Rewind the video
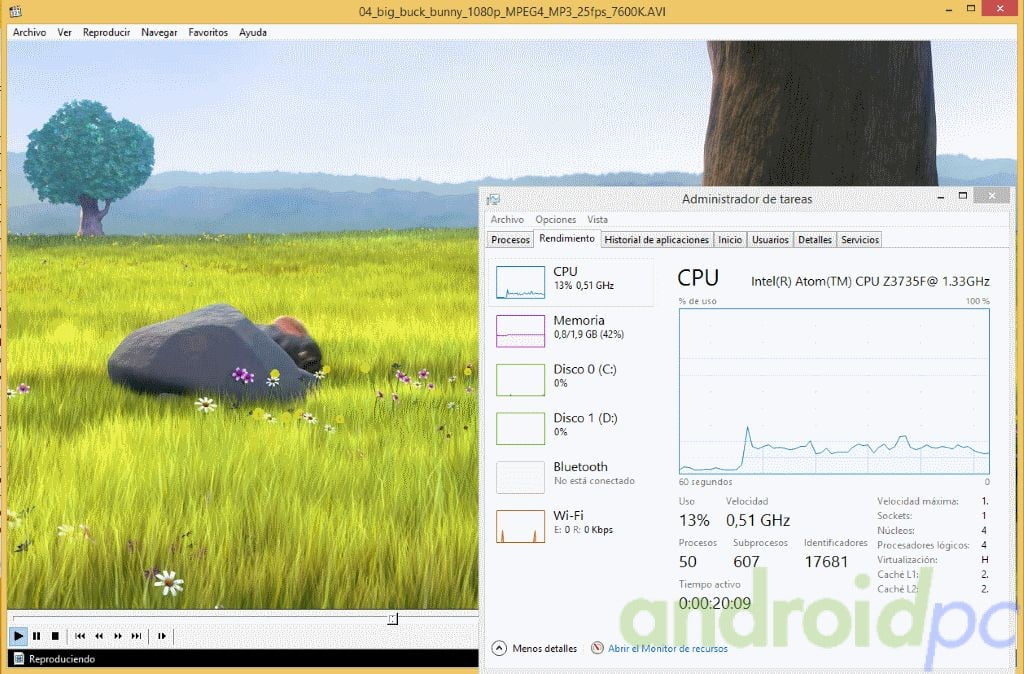This screenshot has height=674, width=1024. 99,635
